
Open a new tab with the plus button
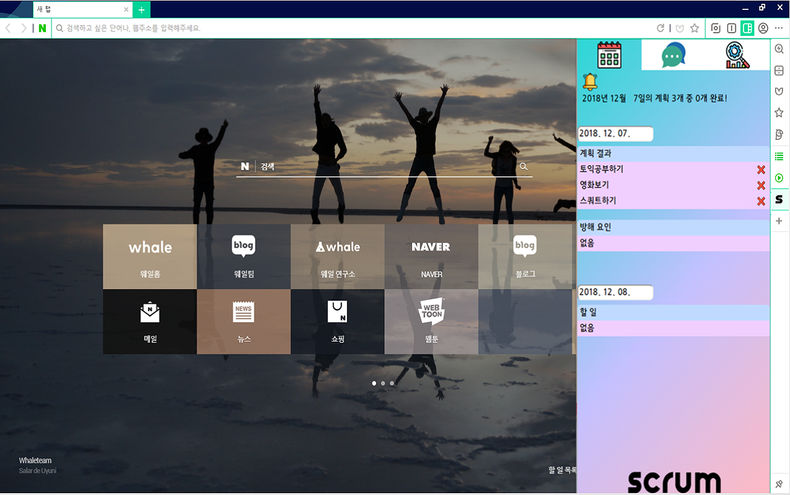[142, 10]
